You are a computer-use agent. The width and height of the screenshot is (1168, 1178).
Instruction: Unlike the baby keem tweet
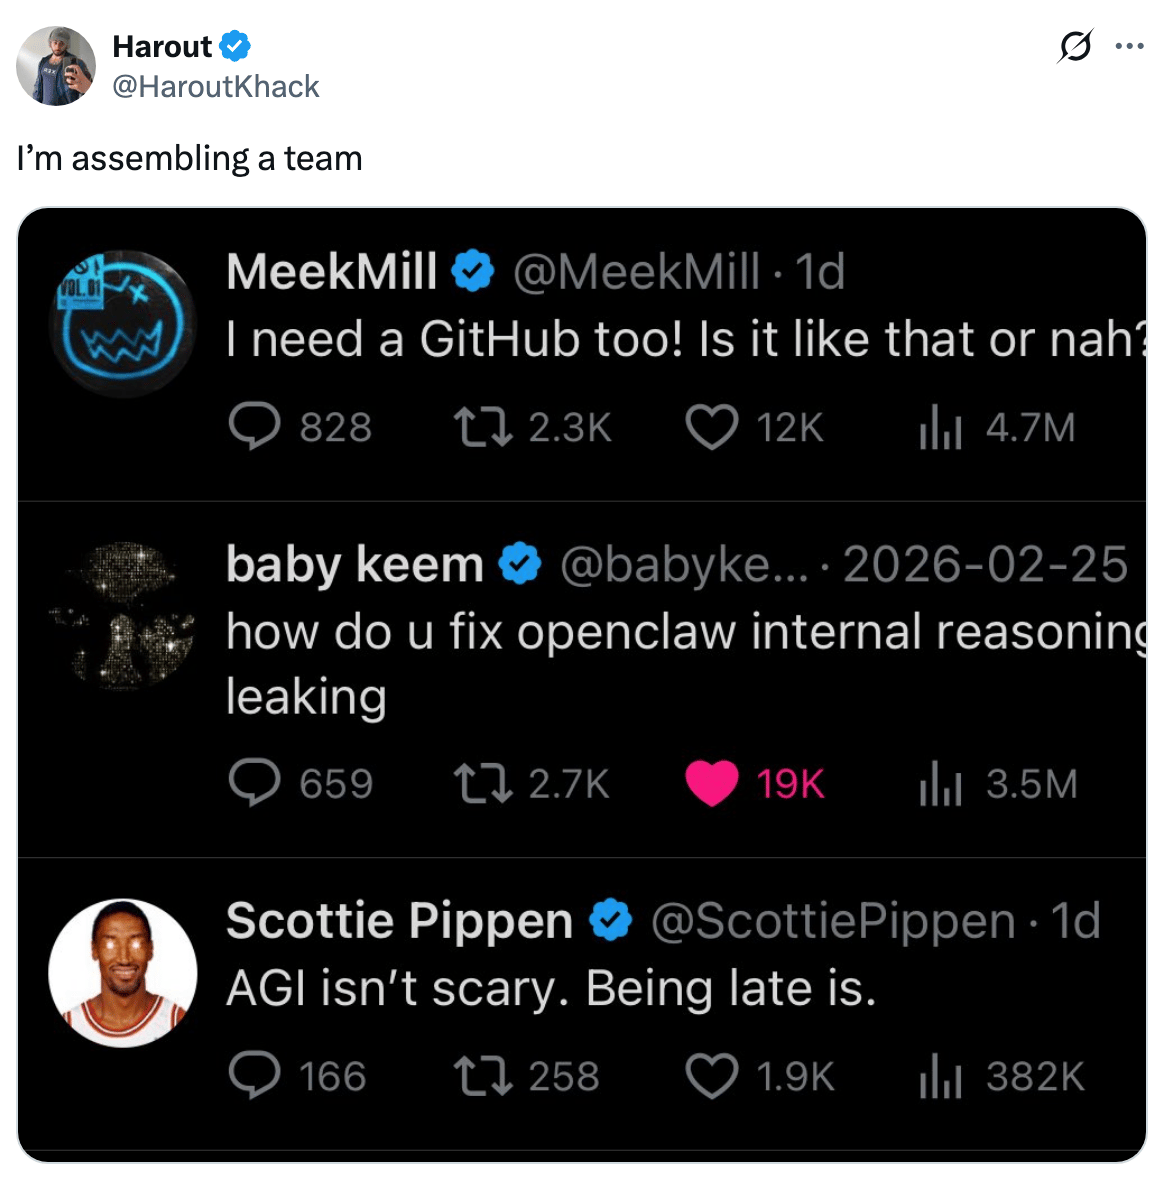tap(711, 783)
